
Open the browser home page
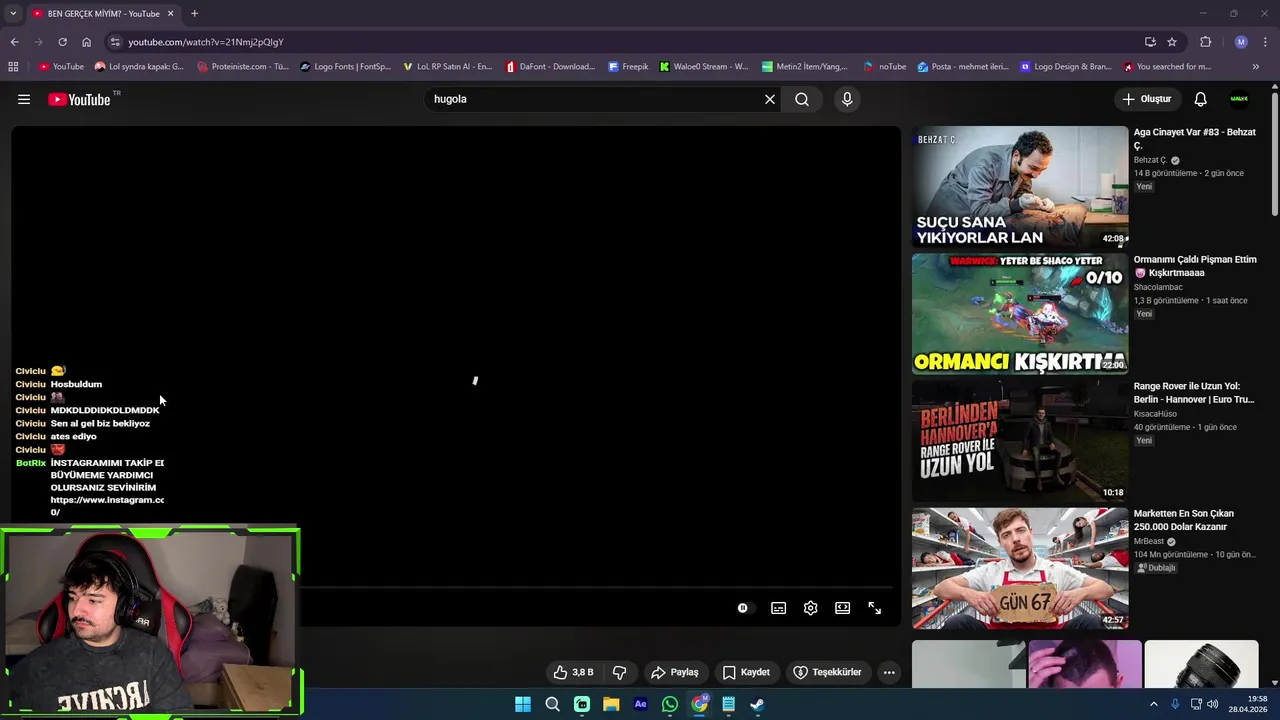tap(86, 42)
